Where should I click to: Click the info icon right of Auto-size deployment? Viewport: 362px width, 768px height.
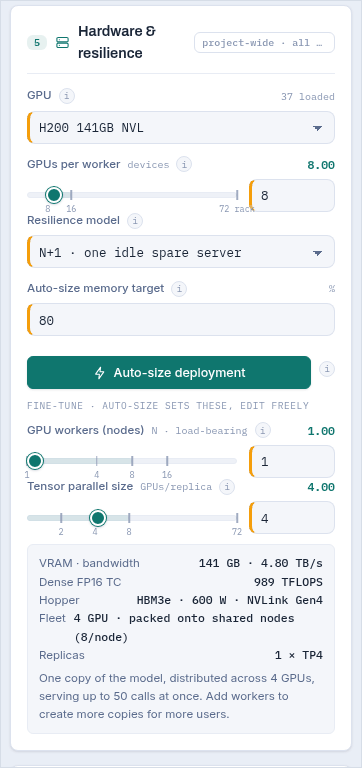coord(327,369)
